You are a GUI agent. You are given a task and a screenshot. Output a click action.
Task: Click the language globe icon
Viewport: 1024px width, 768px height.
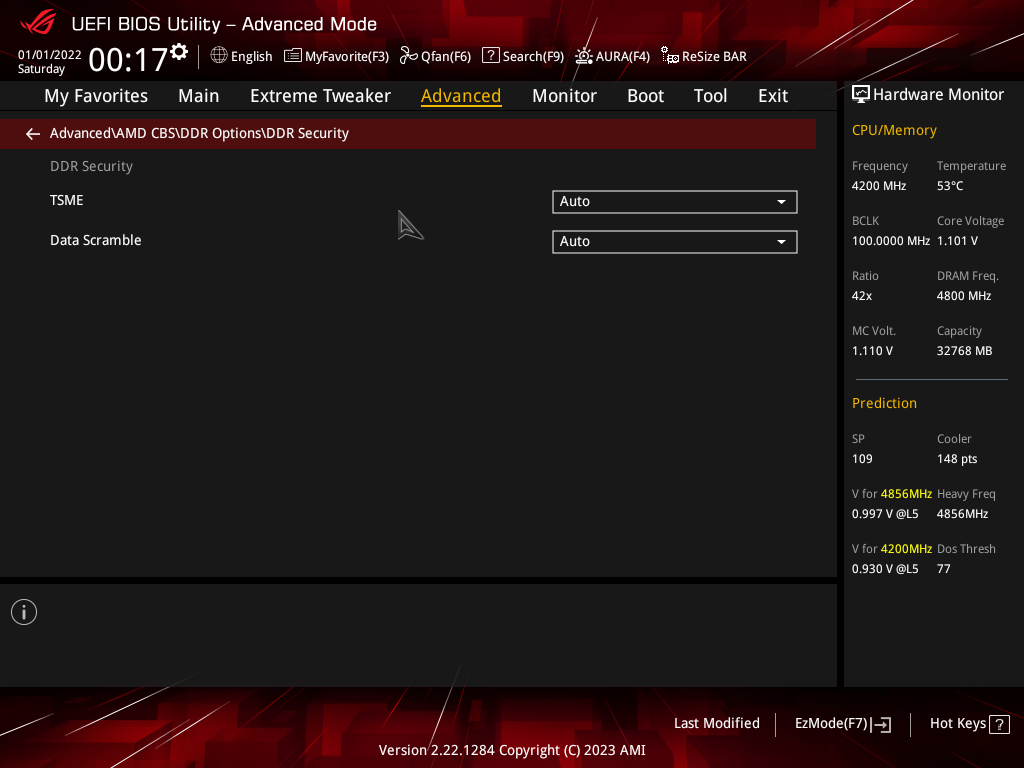219,56
